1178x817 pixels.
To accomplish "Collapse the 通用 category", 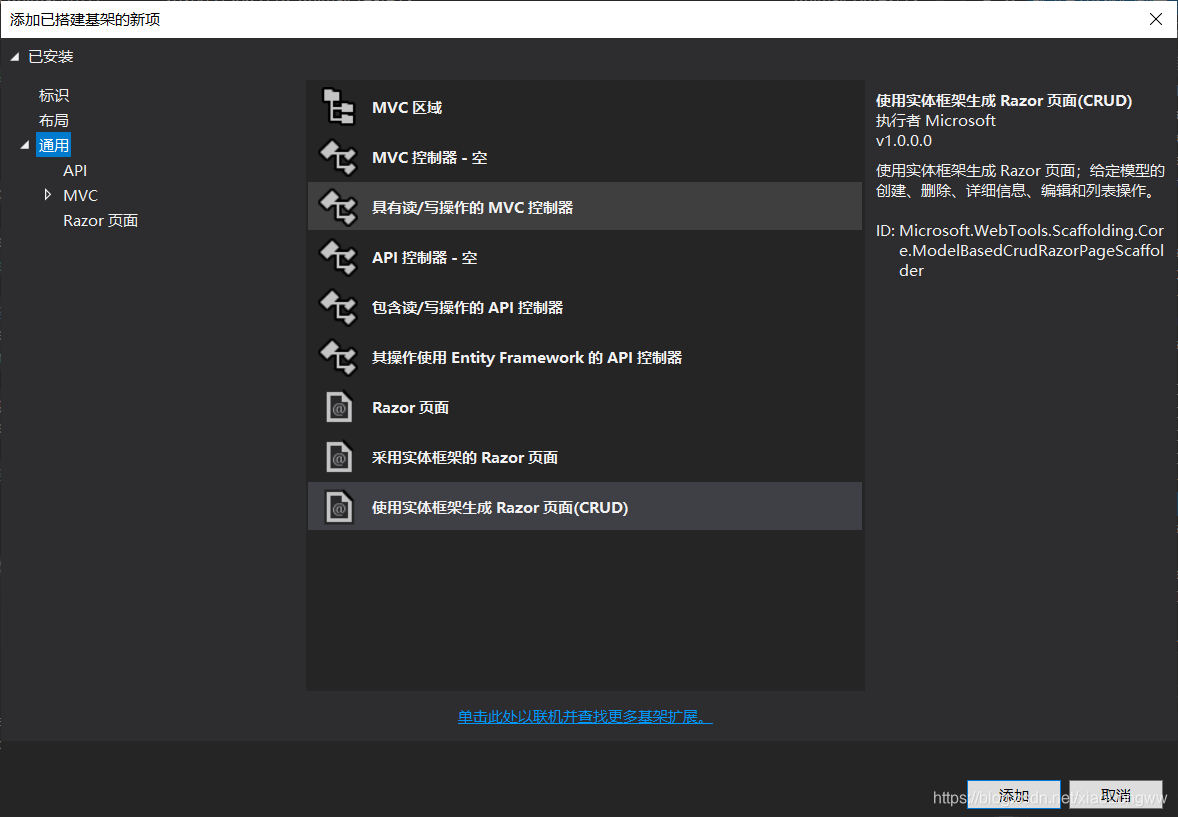I will 25,144.
